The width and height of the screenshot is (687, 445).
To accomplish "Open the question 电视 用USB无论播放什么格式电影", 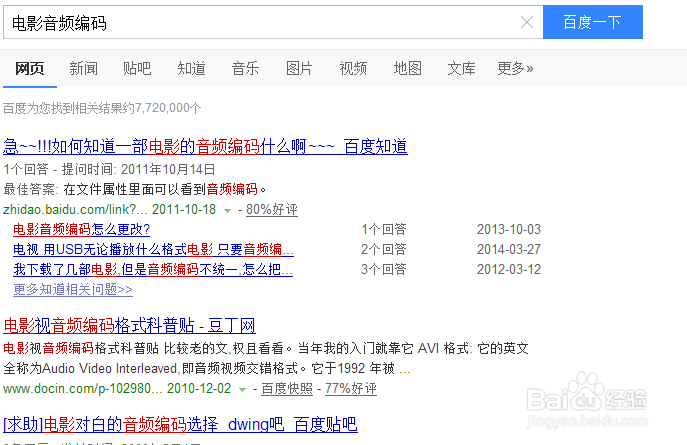I will [x=153, y=249].
